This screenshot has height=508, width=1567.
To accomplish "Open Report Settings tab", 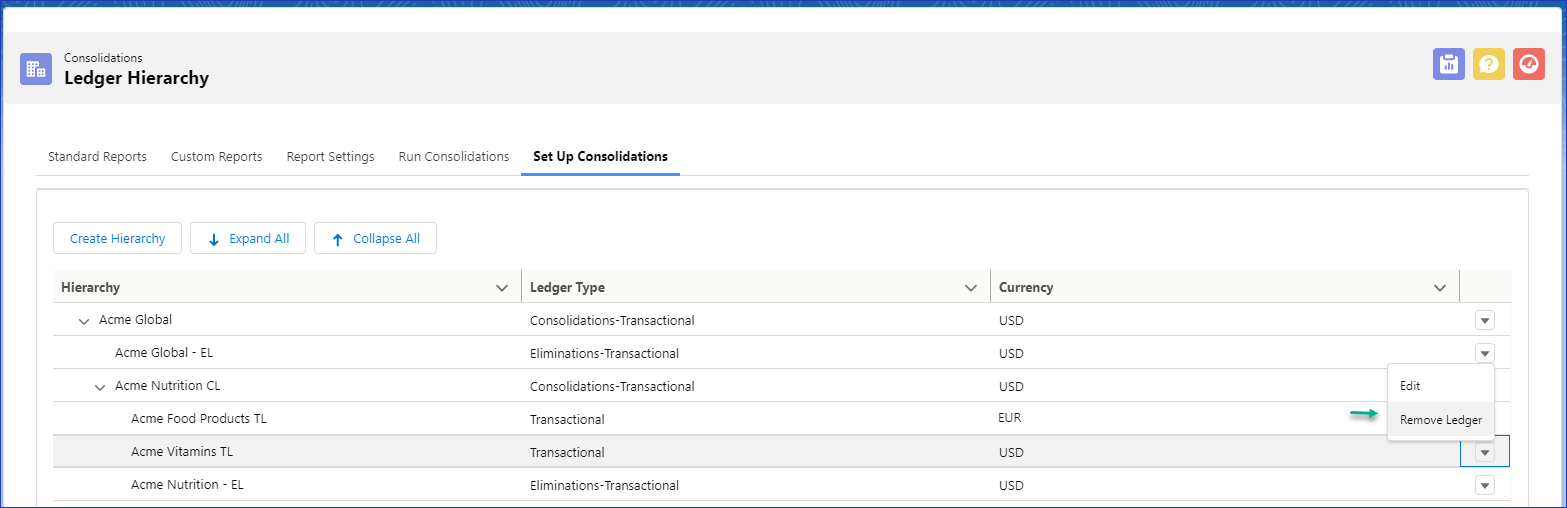I will pos(330,157).
